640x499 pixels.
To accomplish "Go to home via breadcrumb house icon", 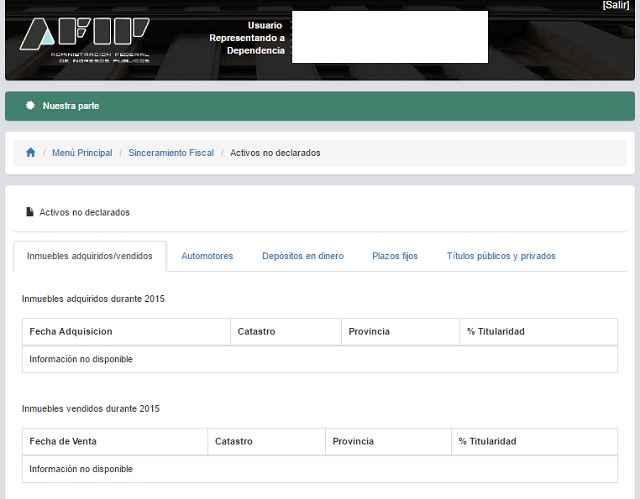I will coord(31,153).
